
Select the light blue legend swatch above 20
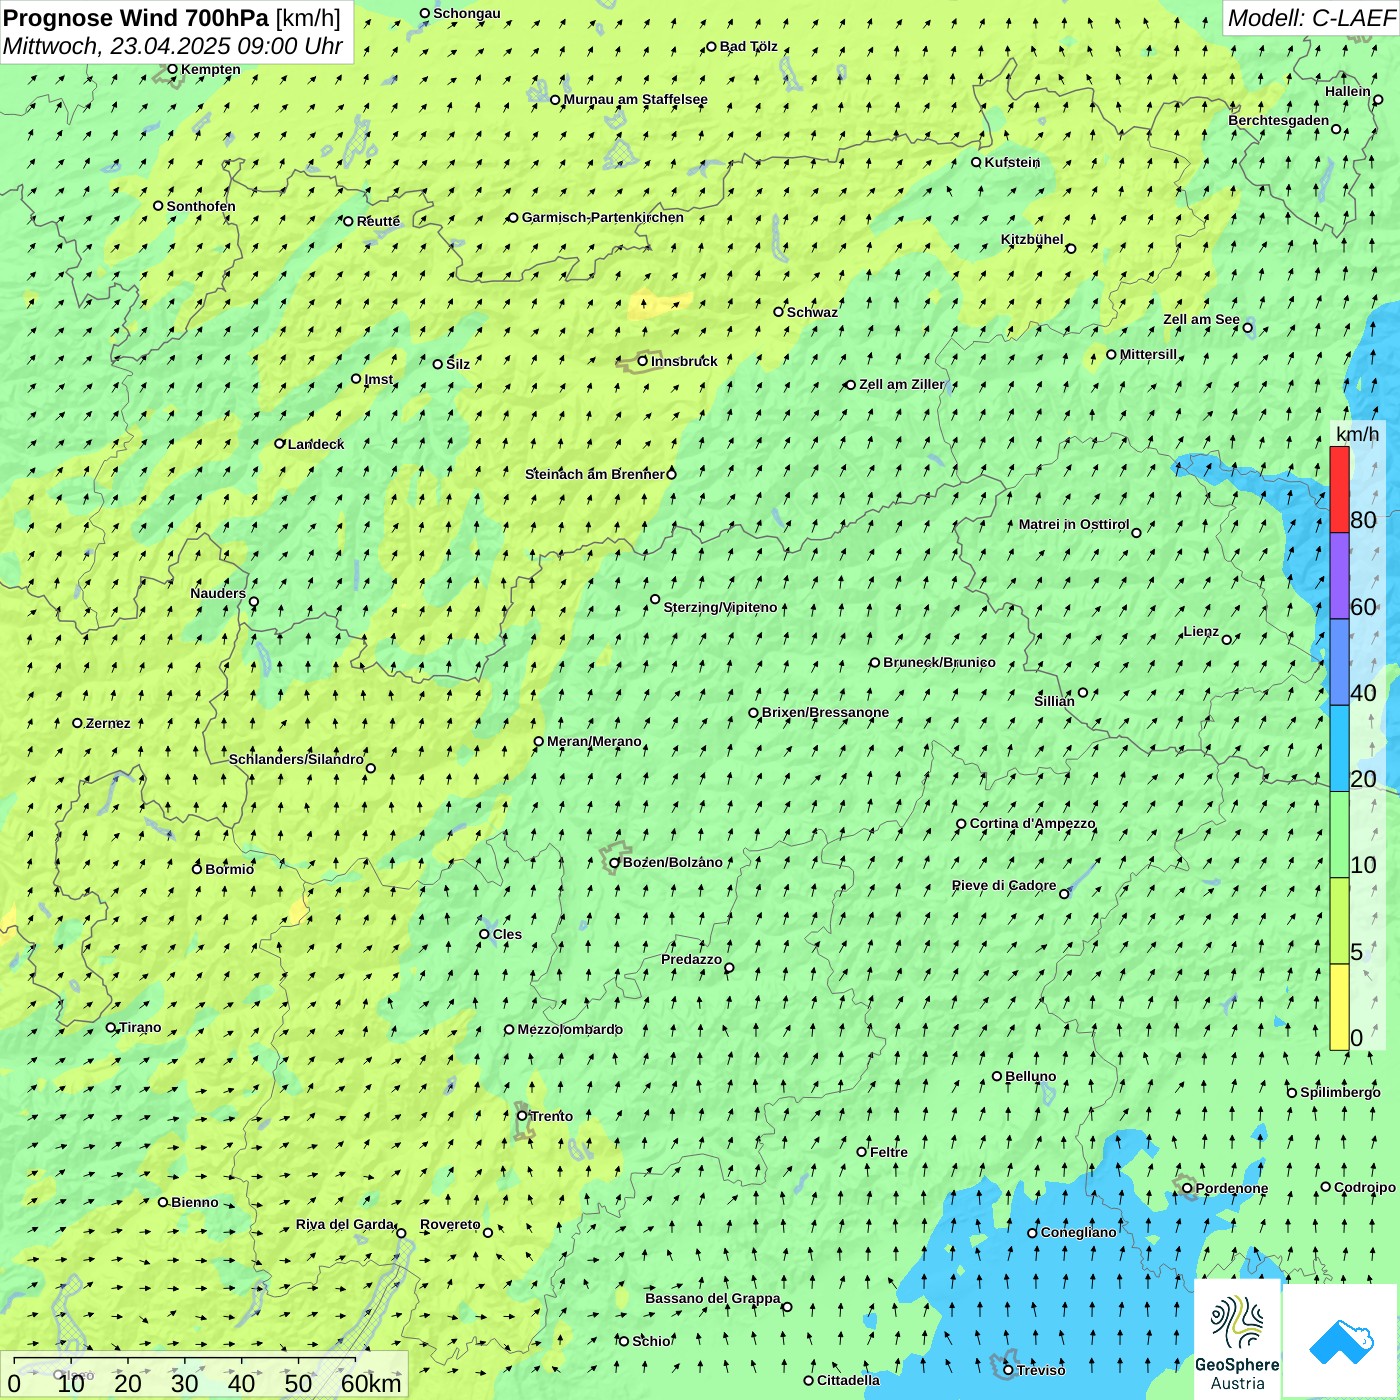point(1339,749)
